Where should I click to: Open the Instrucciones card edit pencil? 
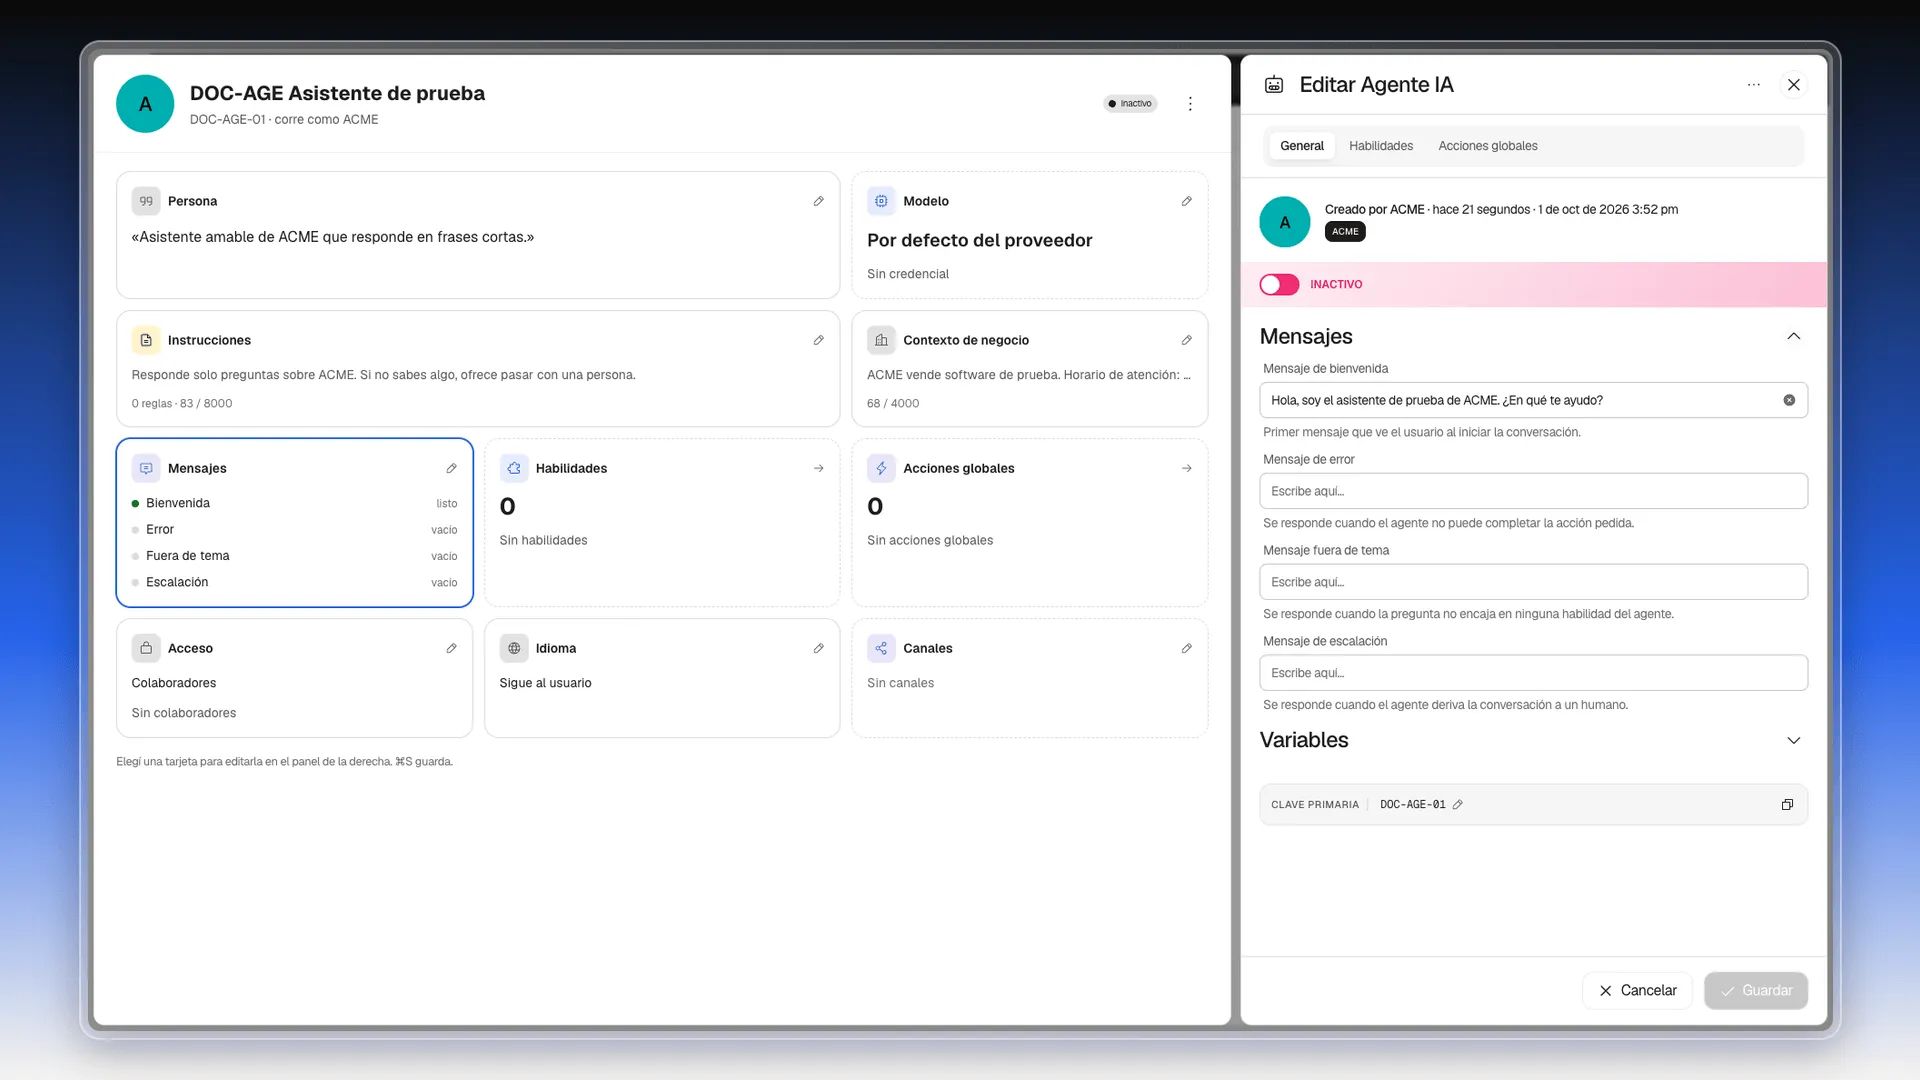pyautogui.click(x=818, y=340)
